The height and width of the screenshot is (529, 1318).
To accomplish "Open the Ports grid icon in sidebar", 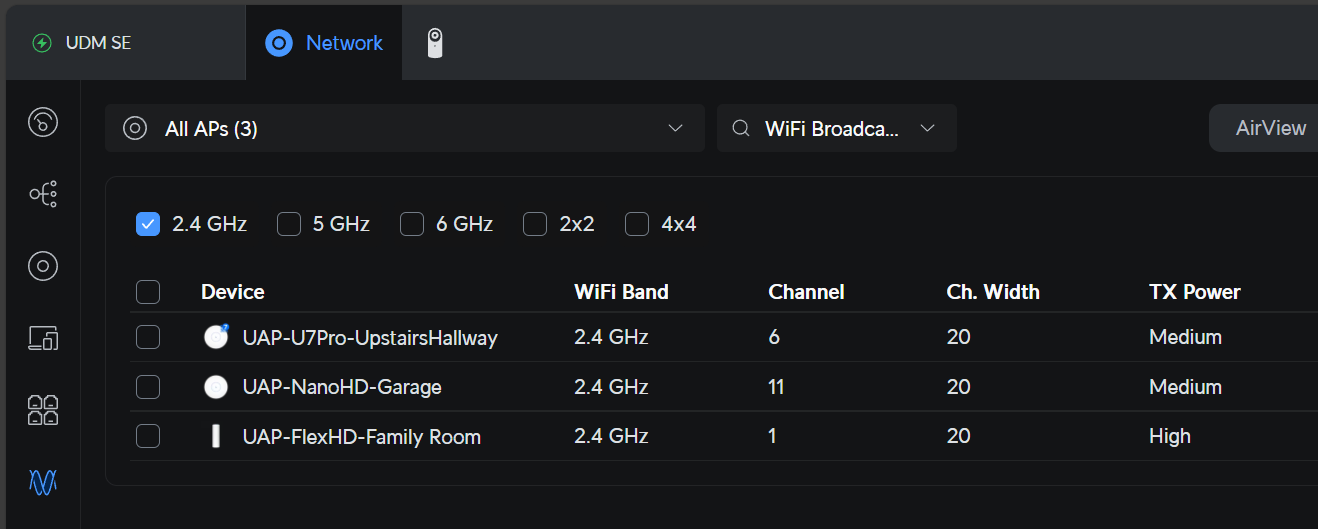I will tap(43, 410).
